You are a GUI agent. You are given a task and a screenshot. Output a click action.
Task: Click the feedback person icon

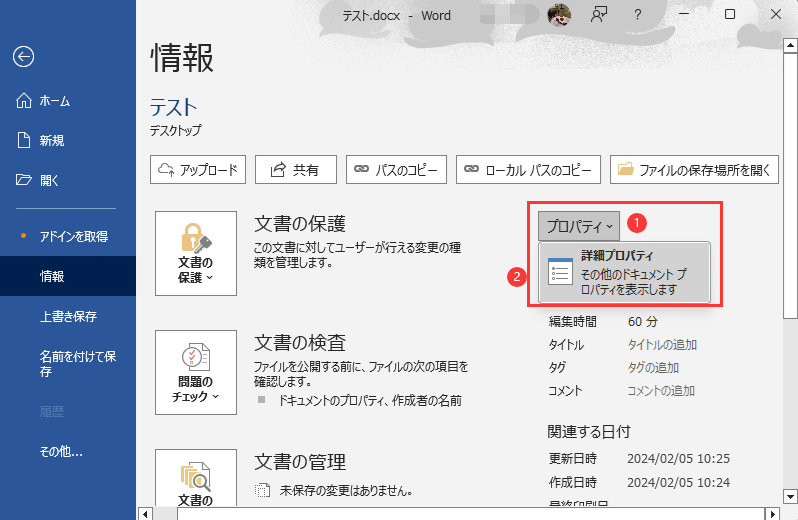[598, 15]
